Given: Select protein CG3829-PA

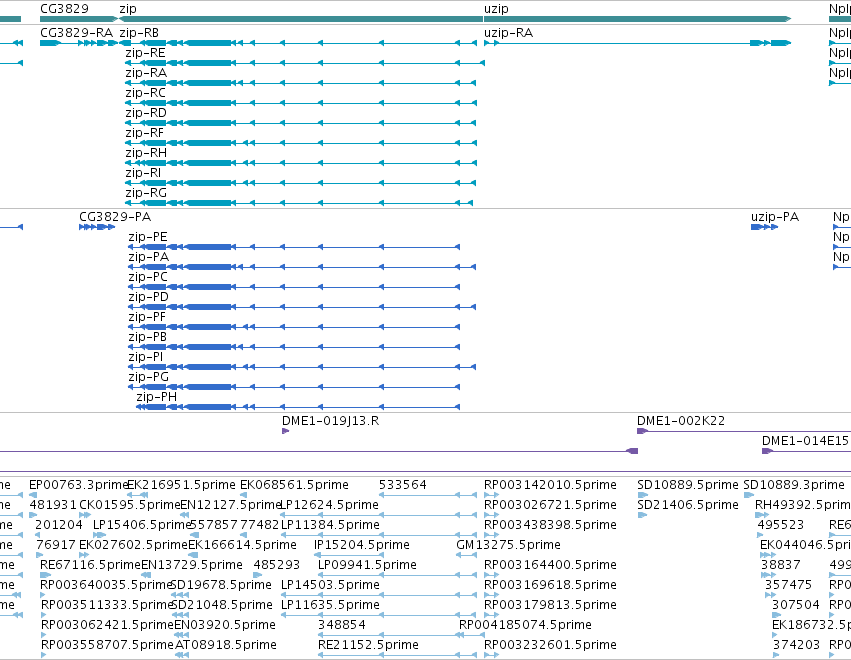Looking at the screenshot, I should click(x=115, y=217).
